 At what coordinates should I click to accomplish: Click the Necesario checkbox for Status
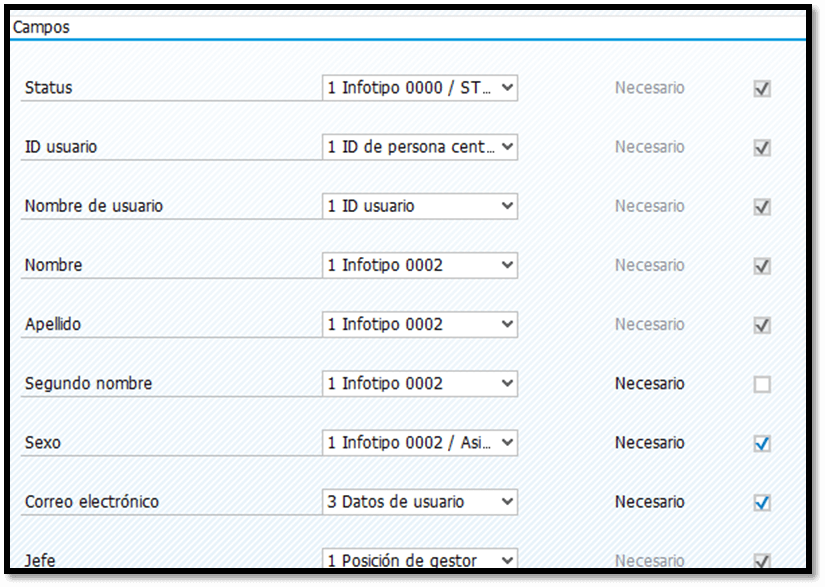pos(762,88)
